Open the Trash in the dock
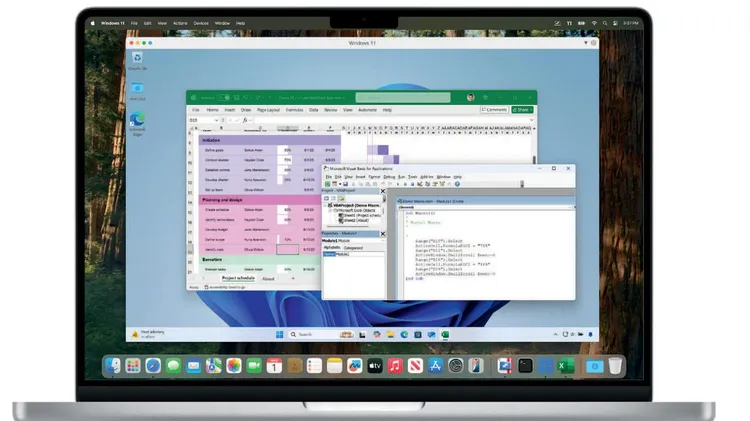This screenshot has height=421, width=750. 615,366
